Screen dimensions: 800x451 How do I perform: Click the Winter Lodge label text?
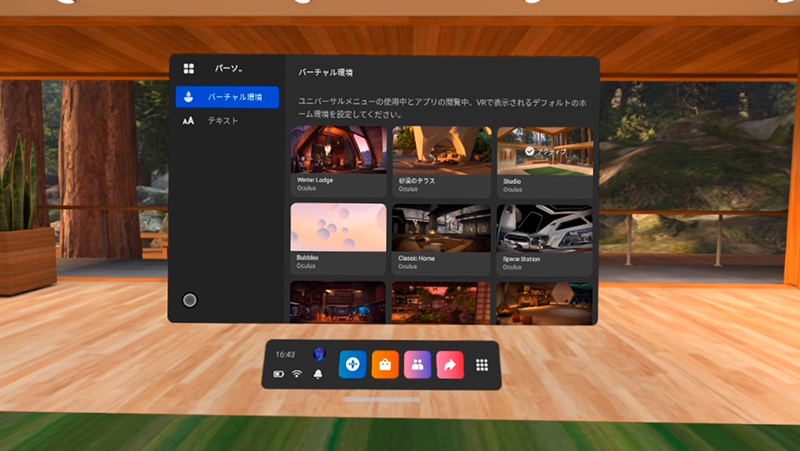(315, 180)
